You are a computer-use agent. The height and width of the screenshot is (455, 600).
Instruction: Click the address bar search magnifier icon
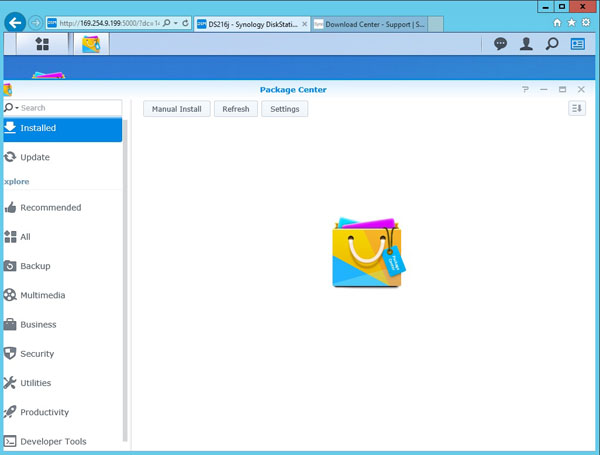click(166, 23)
